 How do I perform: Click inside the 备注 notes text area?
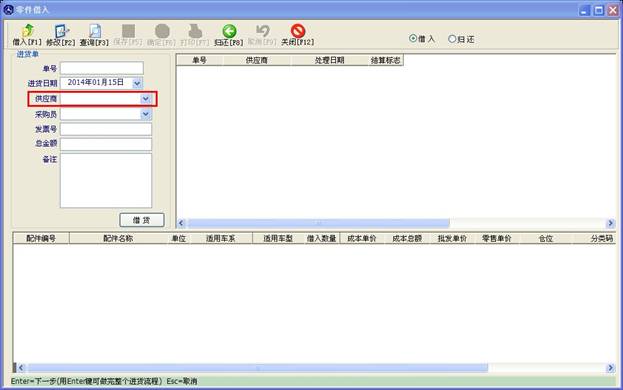coord(106,180)
